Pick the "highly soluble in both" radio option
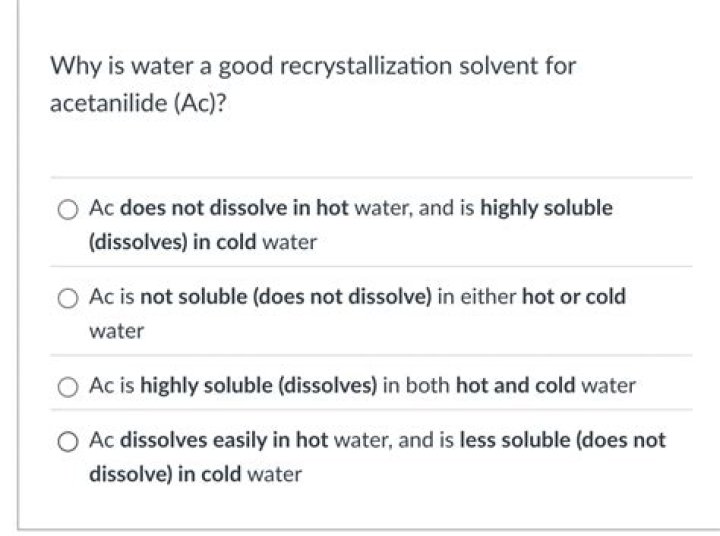 click(68, 385)
